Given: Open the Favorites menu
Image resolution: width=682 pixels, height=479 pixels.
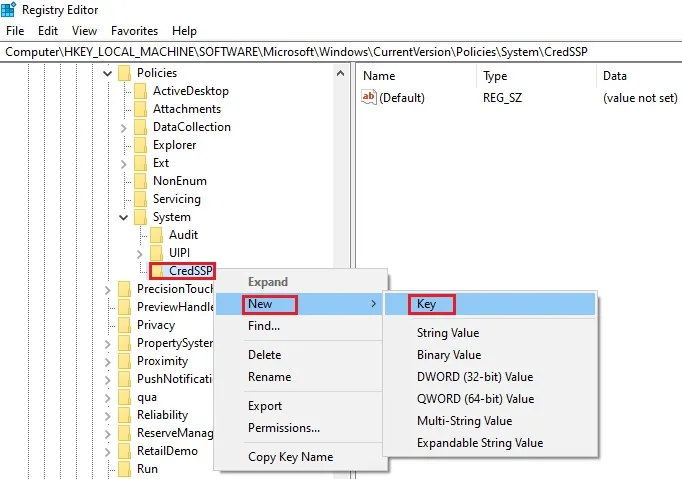Looking at the screenshot, I should point(134,31).
